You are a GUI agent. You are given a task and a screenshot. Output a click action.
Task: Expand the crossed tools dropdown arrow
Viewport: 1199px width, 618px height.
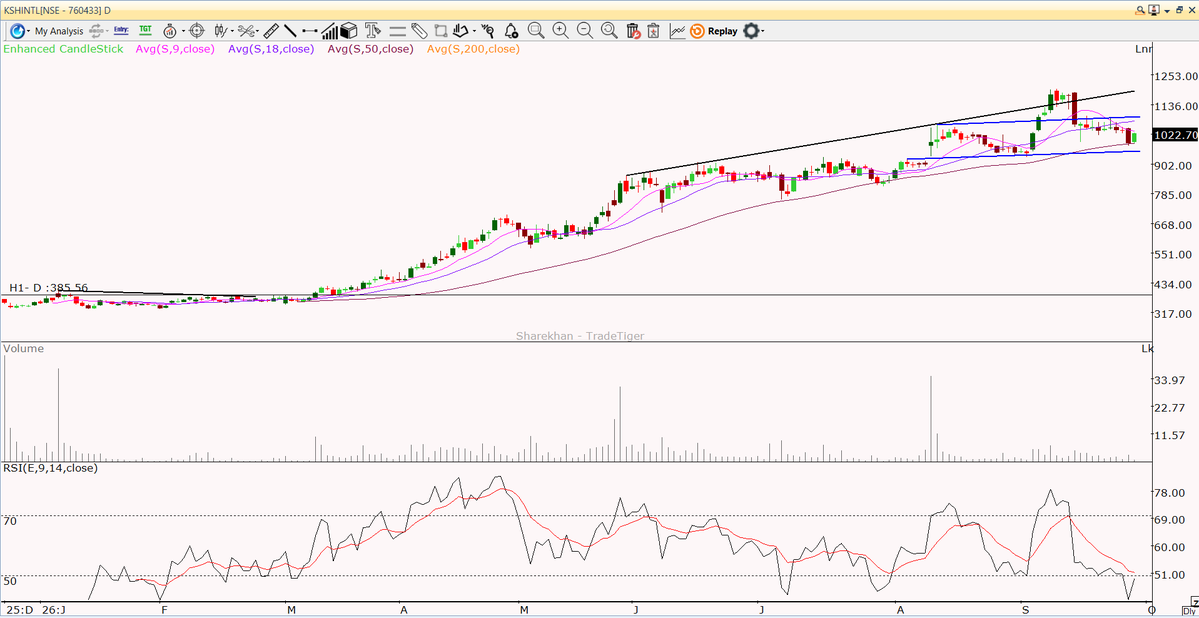pyautogui.click(x=258, y=31)
